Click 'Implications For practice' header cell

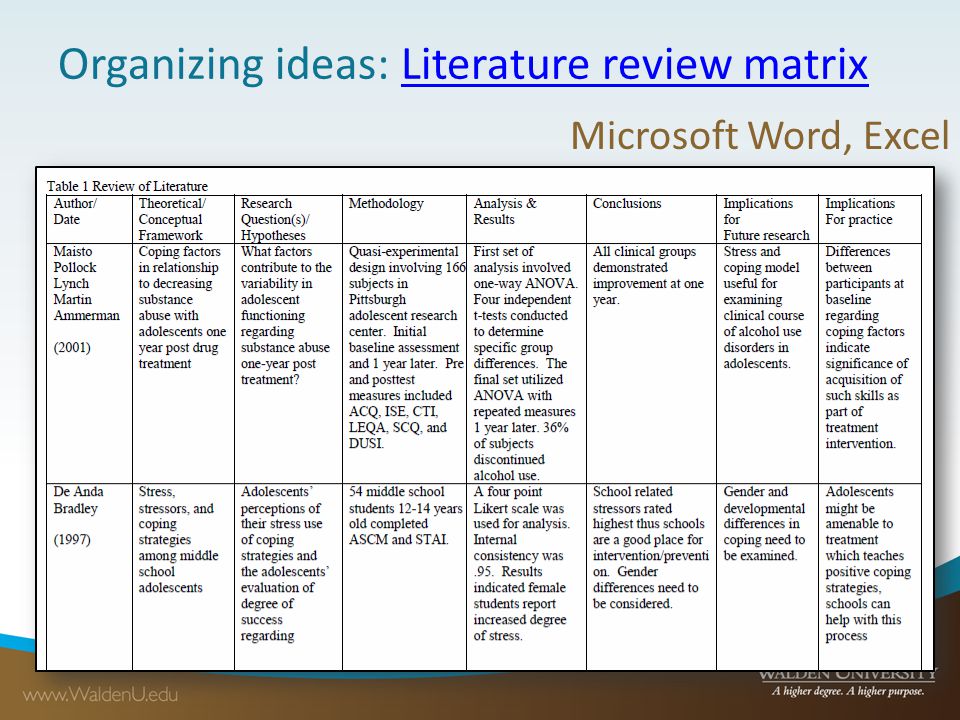coord(869,219)
